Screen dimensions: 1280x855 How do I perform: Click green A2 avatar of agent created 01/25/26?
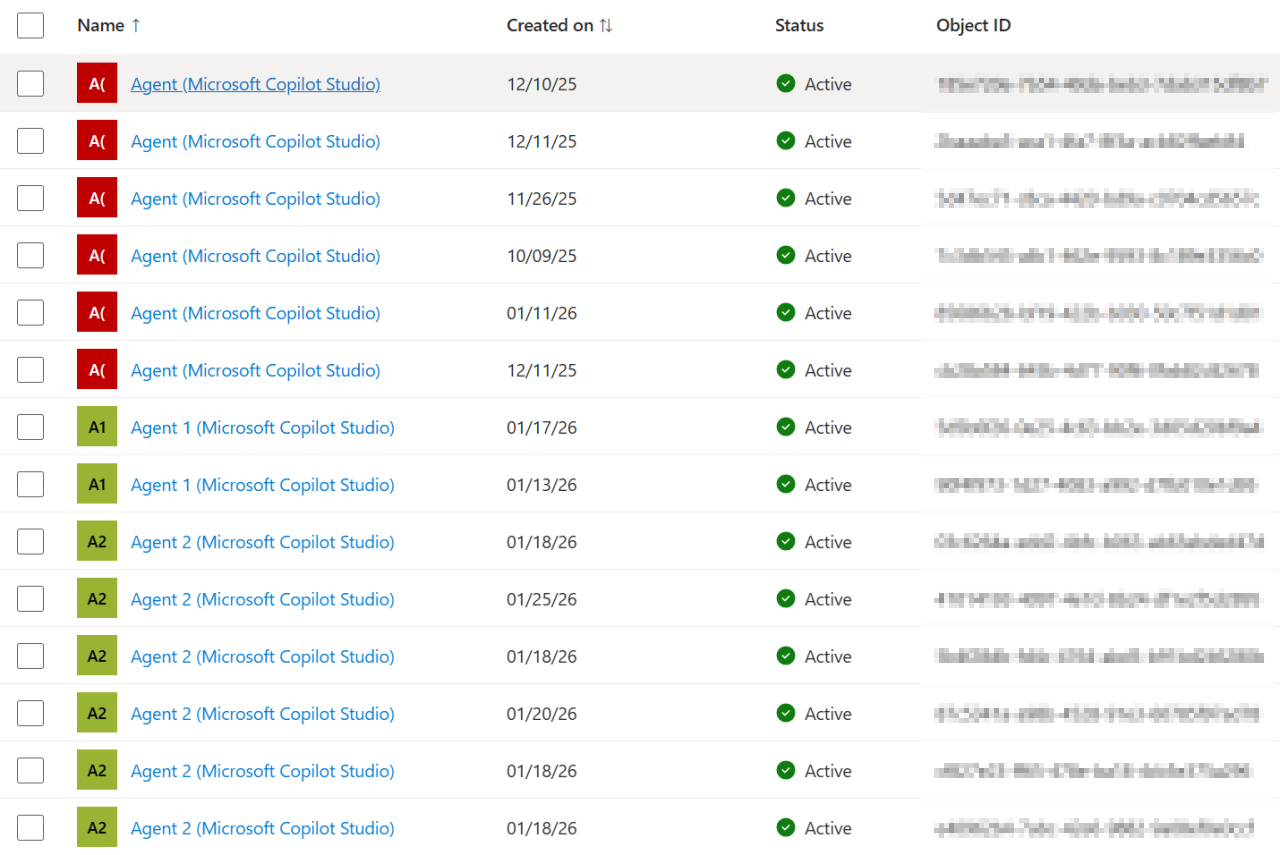click(x=97, y=600)
